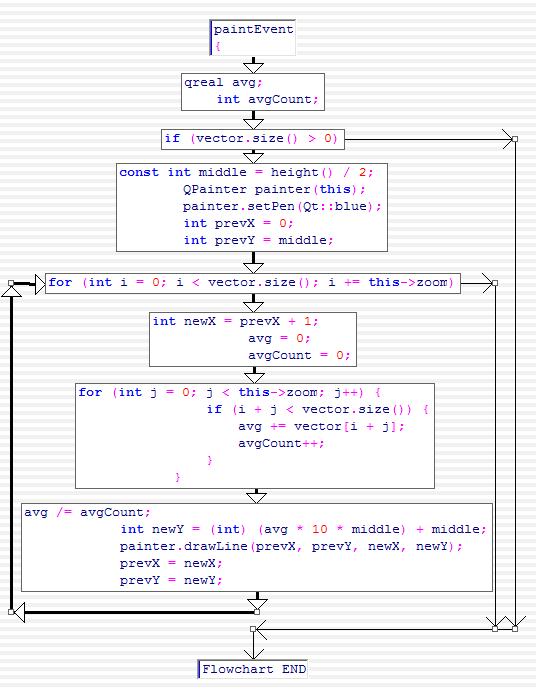The height and width of the screenshot is (689, 536).
Task: Click arrow entering the if vector.size block
Action: coord(253,123)
